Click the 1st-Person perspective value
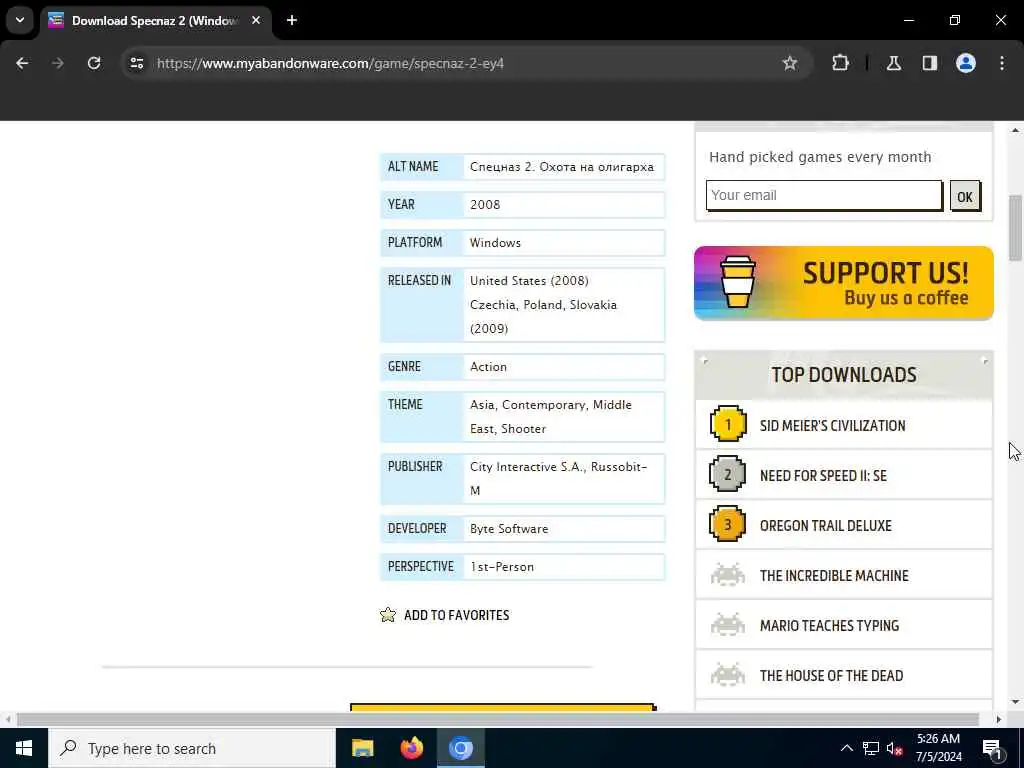This screenshot has width=1024, height=768. [x=502, y=567]
